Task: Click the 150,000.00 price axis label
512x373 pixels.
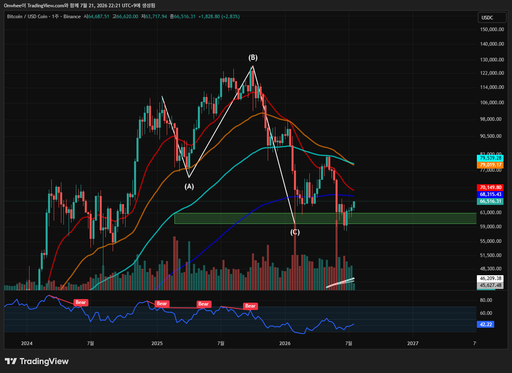Action: (x=492, y=29)
